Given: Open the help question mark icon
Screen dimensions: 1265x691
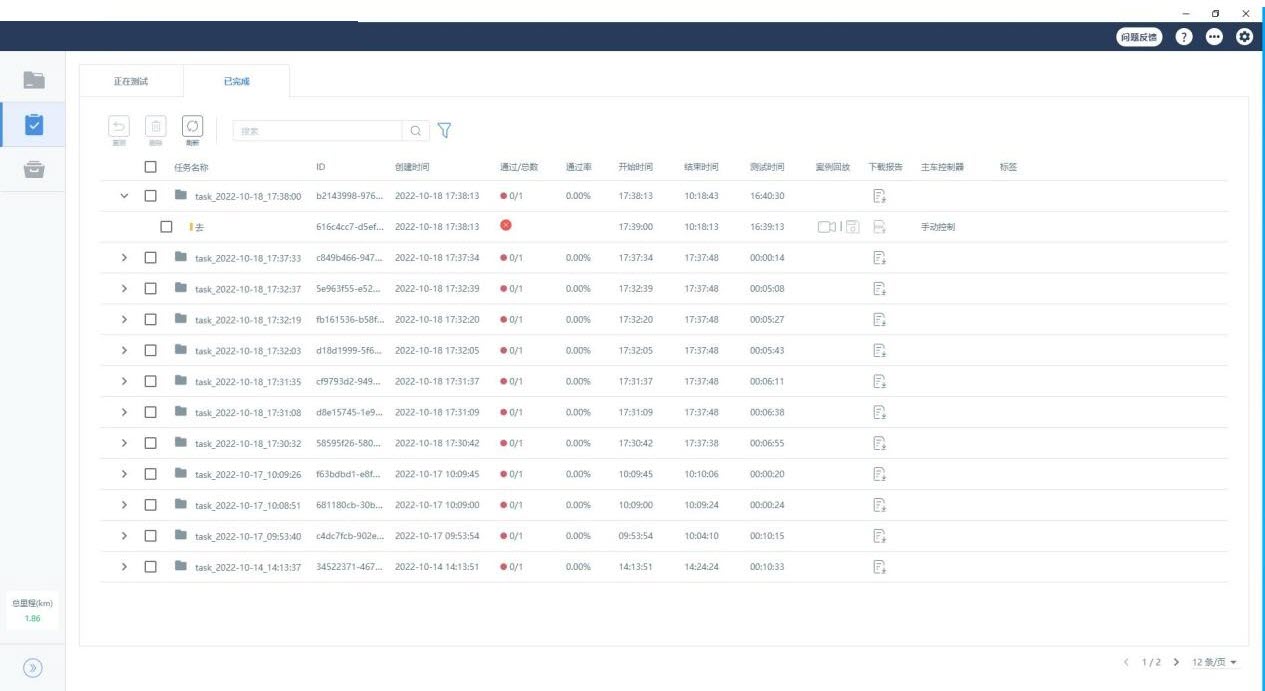Looking at the screenshot, I should coord(1184,37).
